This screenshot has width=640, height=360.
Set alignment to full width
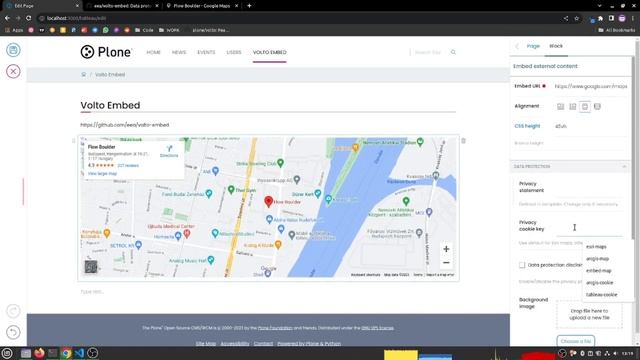point(597,107)
